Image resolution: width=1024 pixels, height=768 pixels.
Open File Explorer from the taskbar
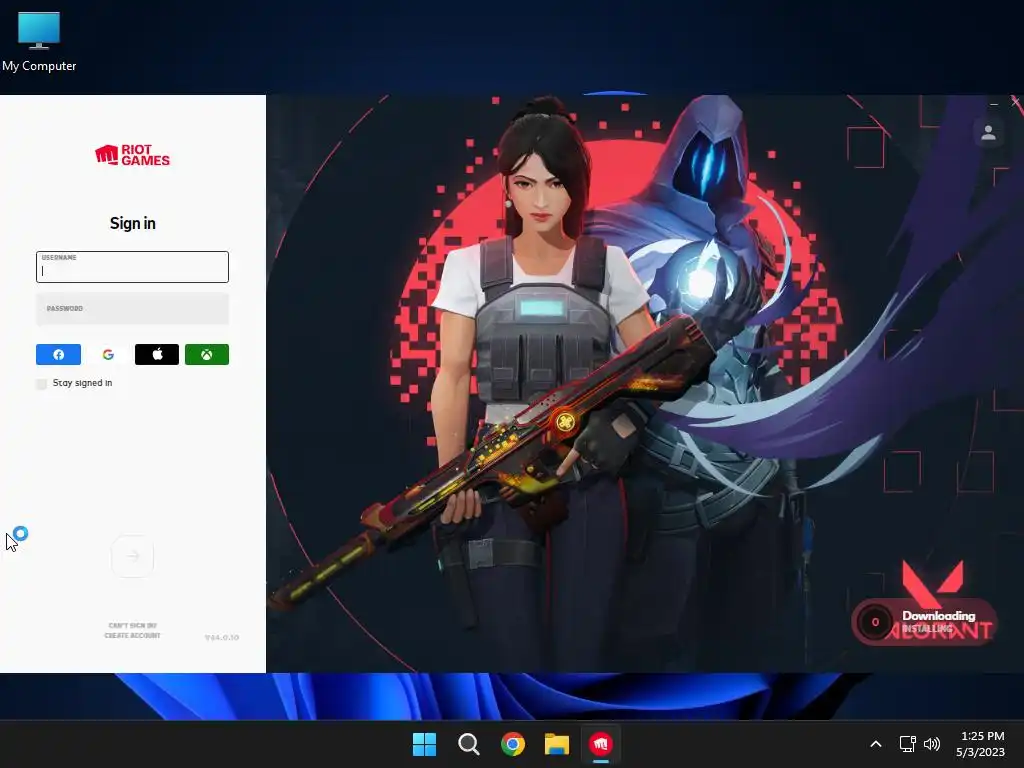tap(556, 744)
